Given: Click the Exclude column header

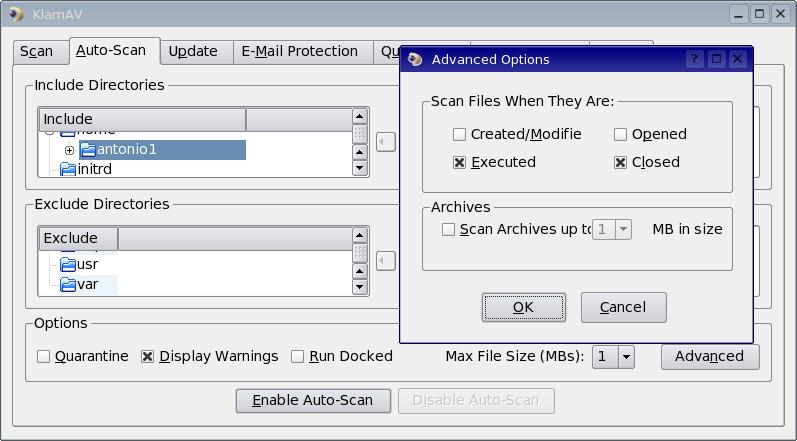Looking at the screenshot, I should click(78, 238).
